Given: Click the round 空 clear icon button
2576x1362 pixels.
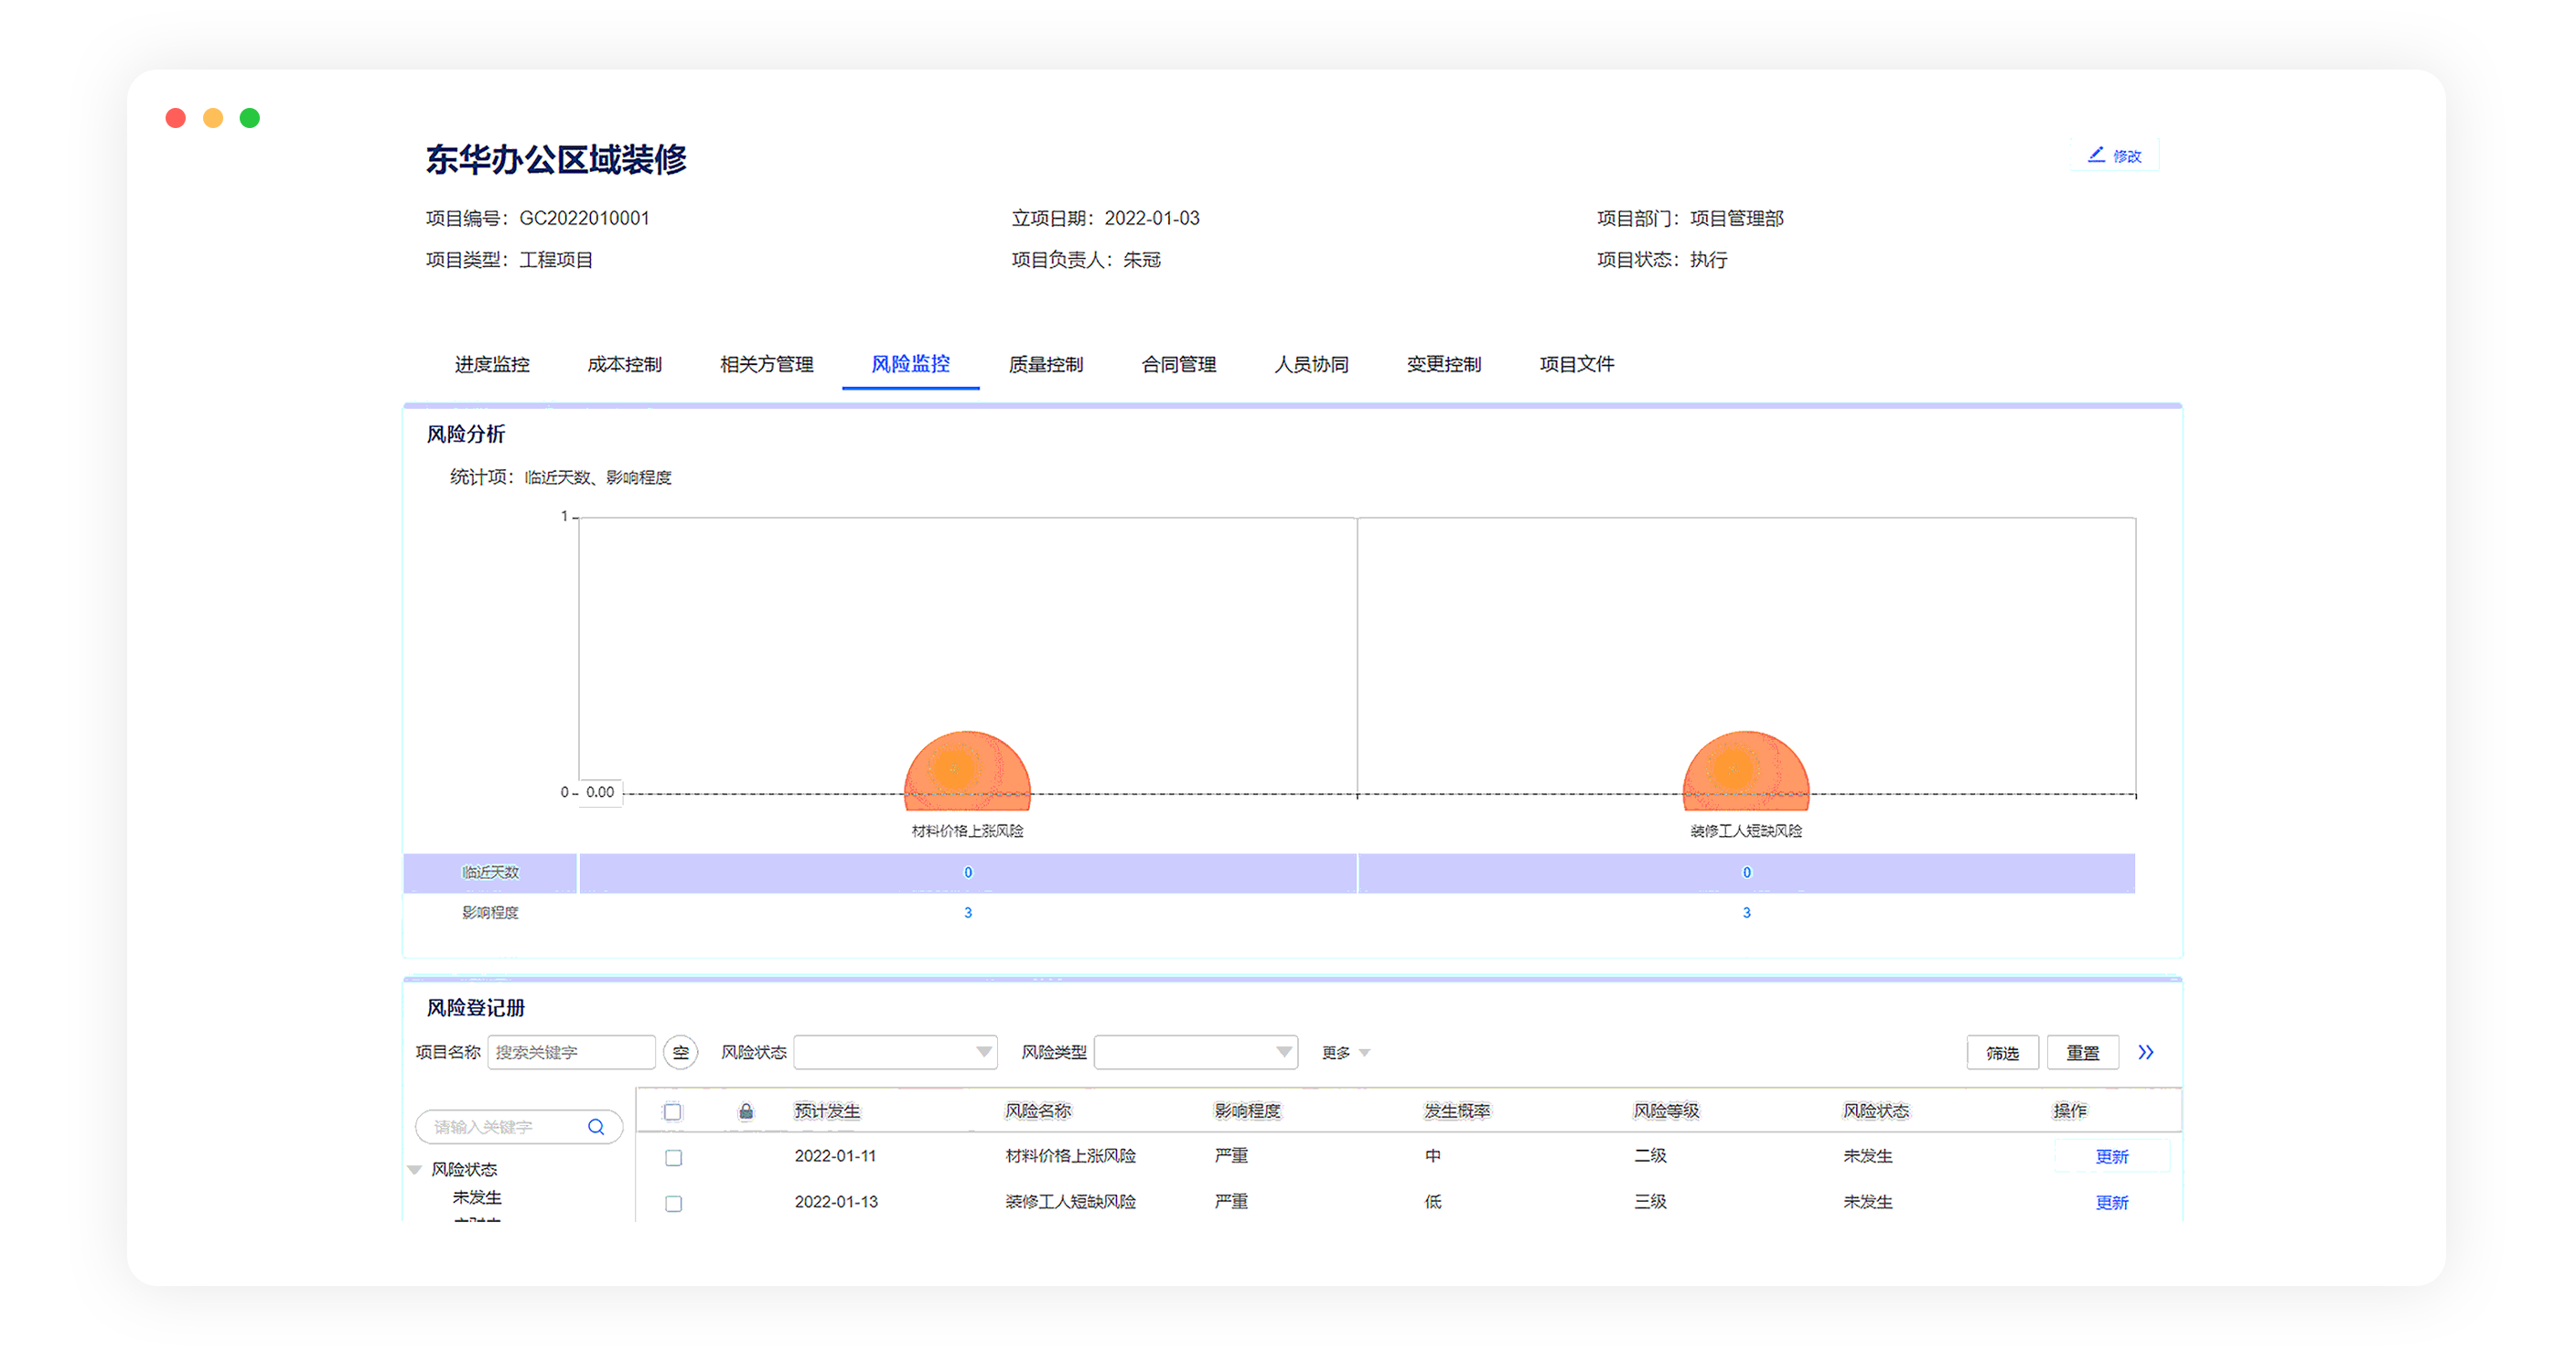Looking at the screenshot, I should pos(681,1052).
